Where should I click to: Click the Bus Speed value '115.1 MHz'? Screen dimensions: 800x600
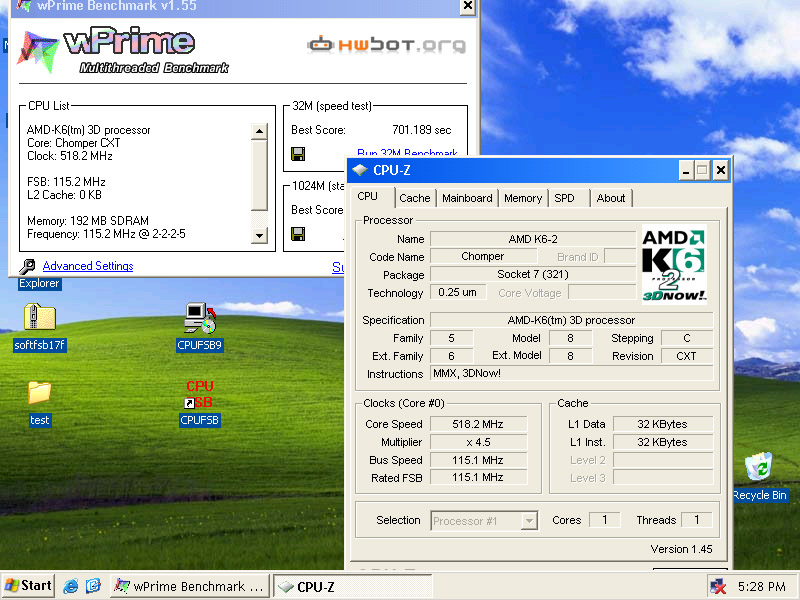tap(478, 460)
